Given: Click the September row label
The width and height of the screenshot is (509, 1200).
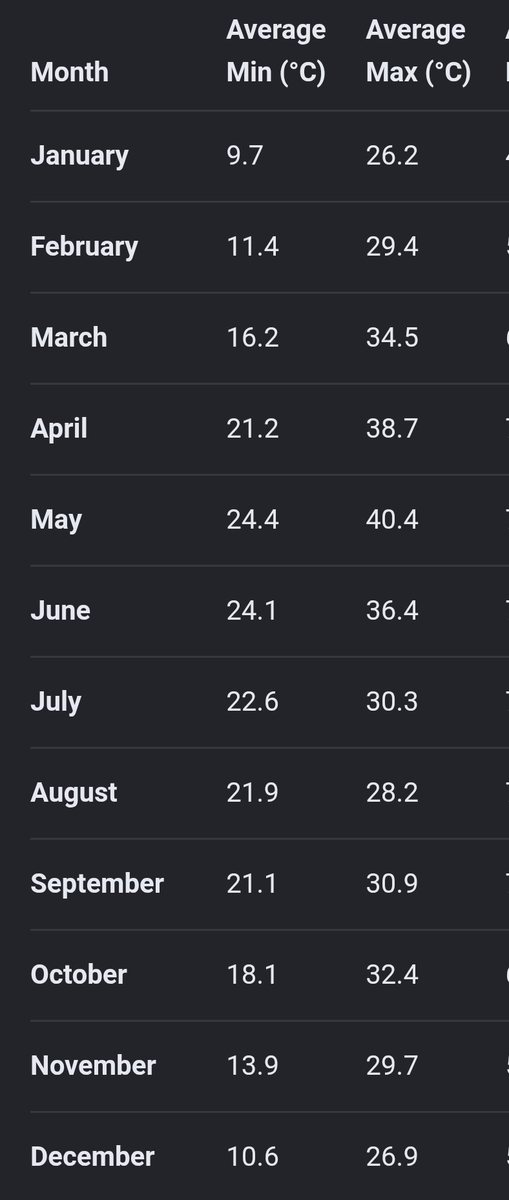Looking at the screenshot, I should 97,884.
